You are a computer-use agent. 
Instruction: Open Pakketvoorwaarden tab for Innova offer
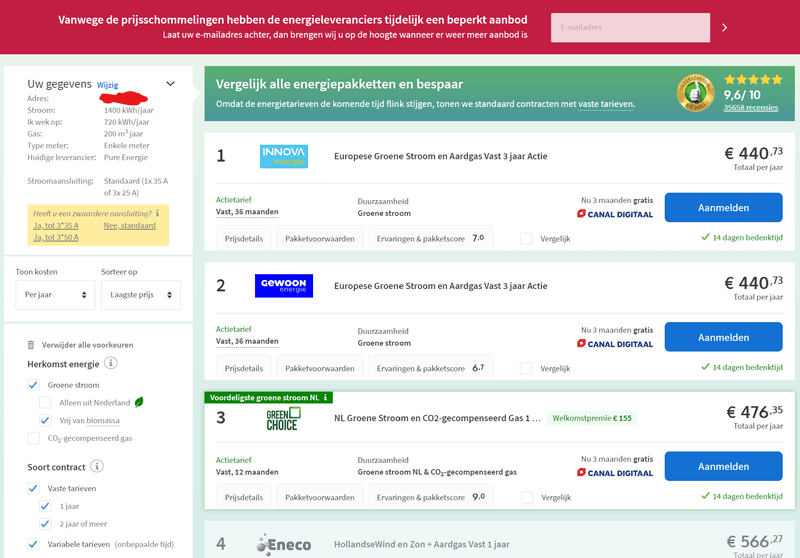(x=320, y=238)
